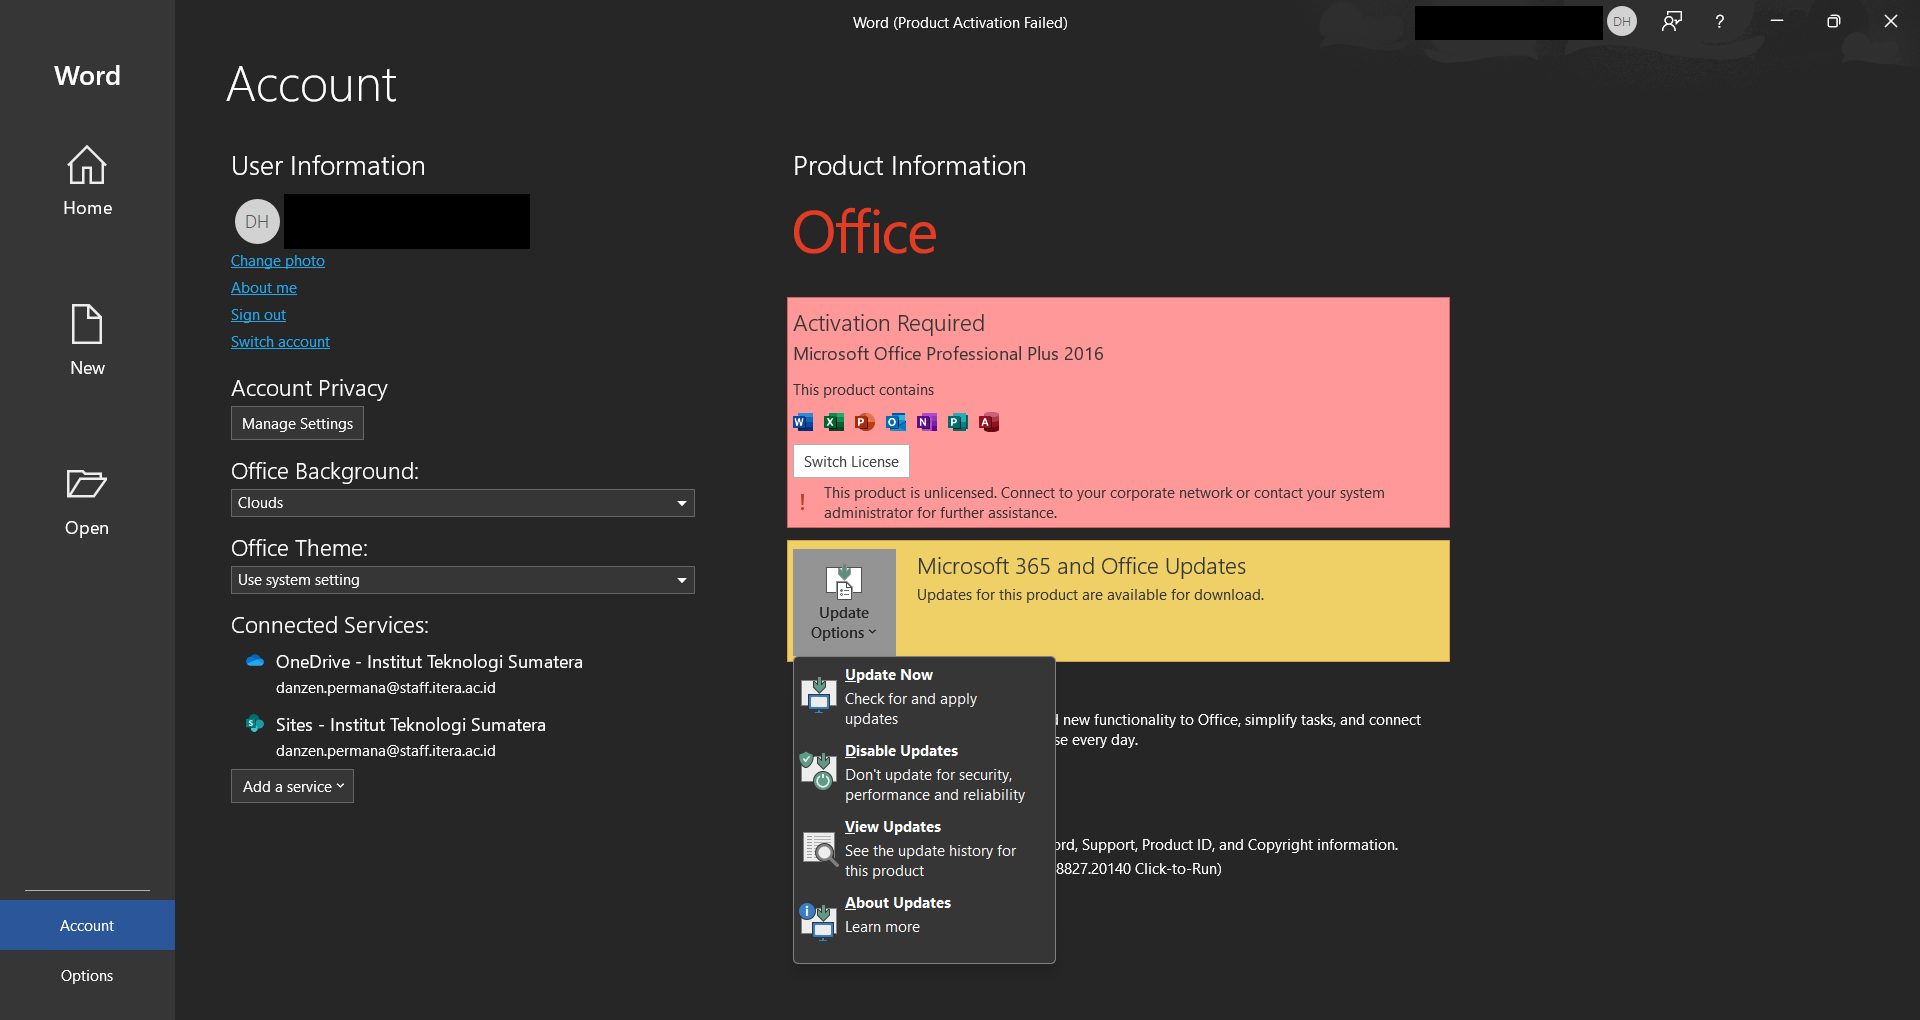This screenshot has height=1020, width=1920.
Task: Click the Help question mark icon
Action: tap(1719, 22)
